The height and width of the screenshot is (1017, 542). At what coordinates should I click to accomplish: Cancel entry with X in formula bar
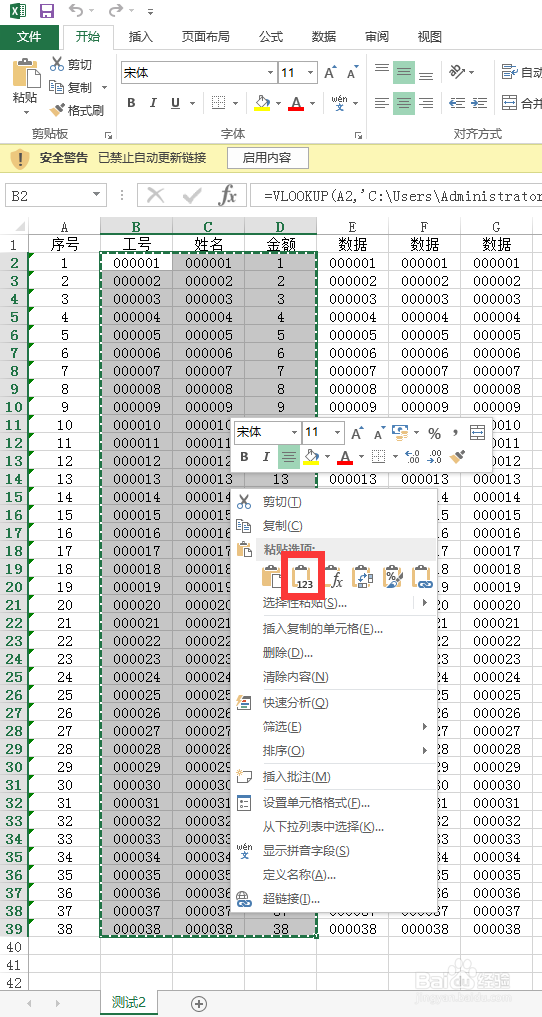[155, 195]
